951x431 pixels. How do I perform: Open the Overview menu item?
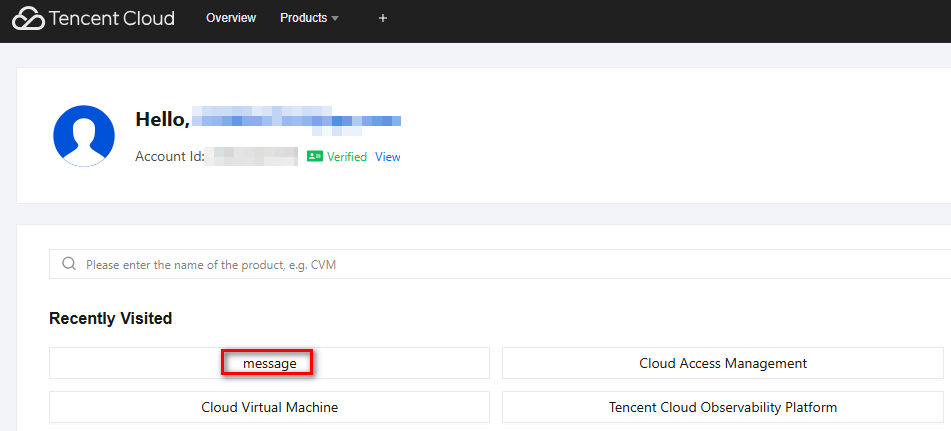[x=230, y=18]
